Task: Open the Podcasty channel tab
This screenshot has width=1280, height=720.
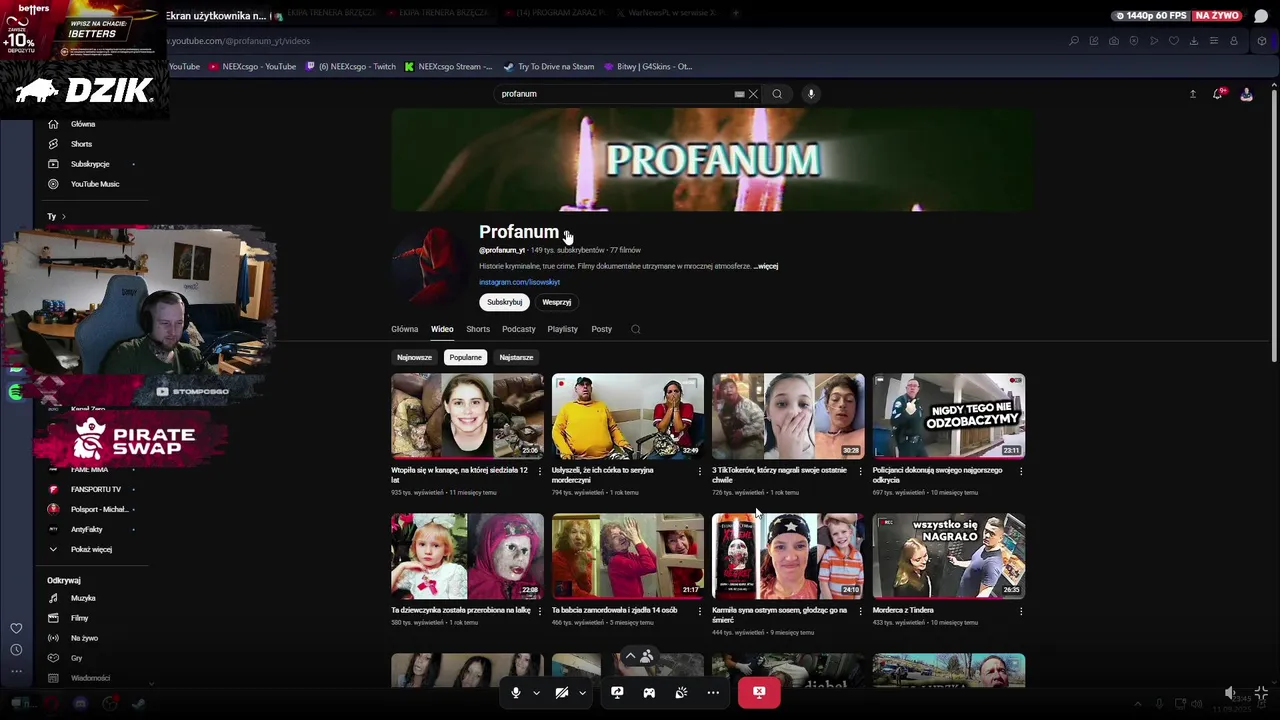Action: pos(519,329)
